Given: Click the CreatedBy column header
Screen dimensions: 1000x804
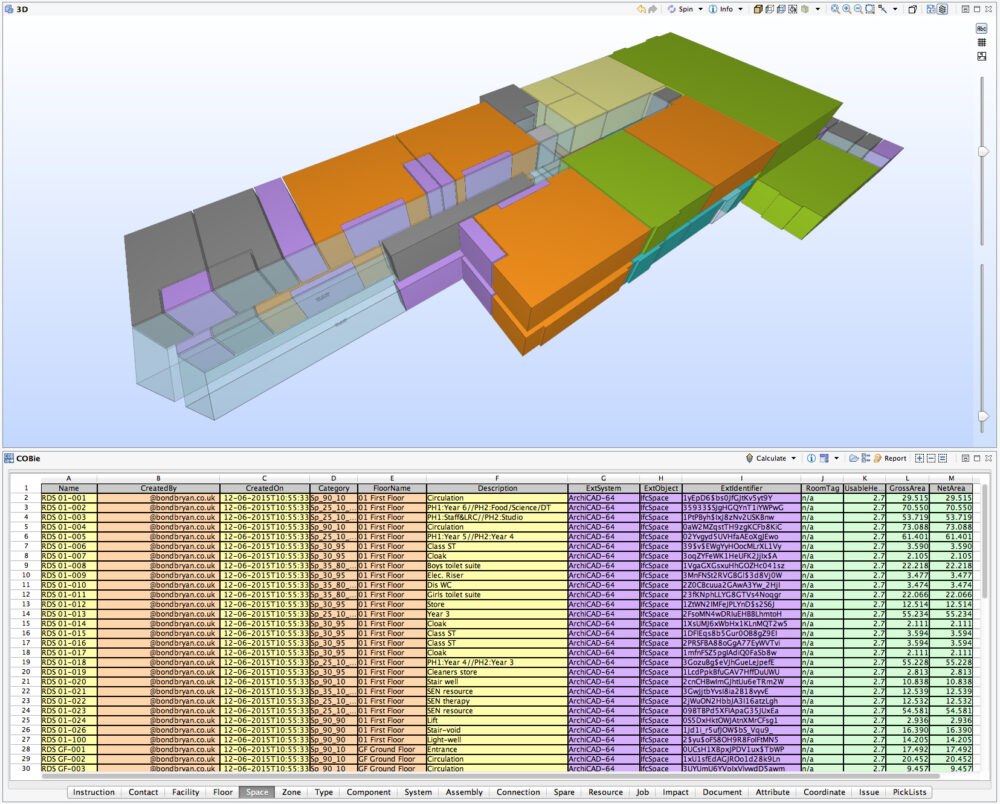Looking at the screenshot, I should pos(158,488).
